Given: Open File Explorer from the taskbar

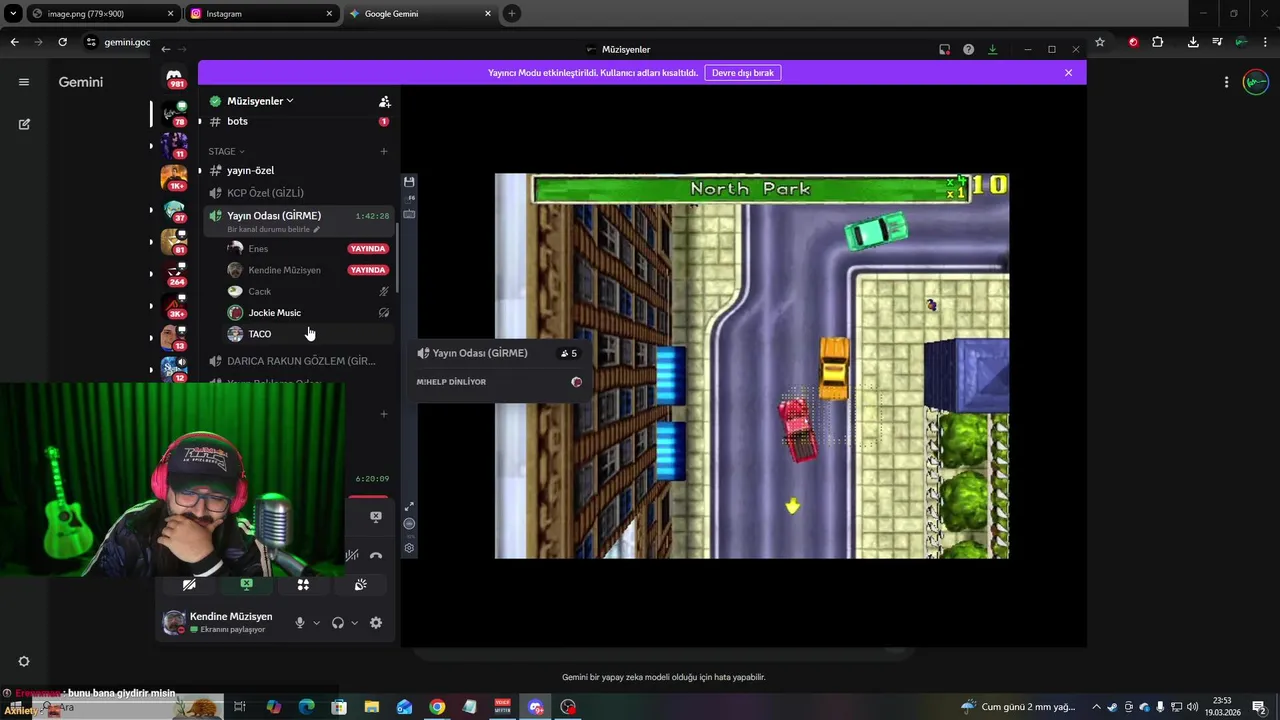Looking at the screenshot, I should pyautogui.click(x=371, y=707).
